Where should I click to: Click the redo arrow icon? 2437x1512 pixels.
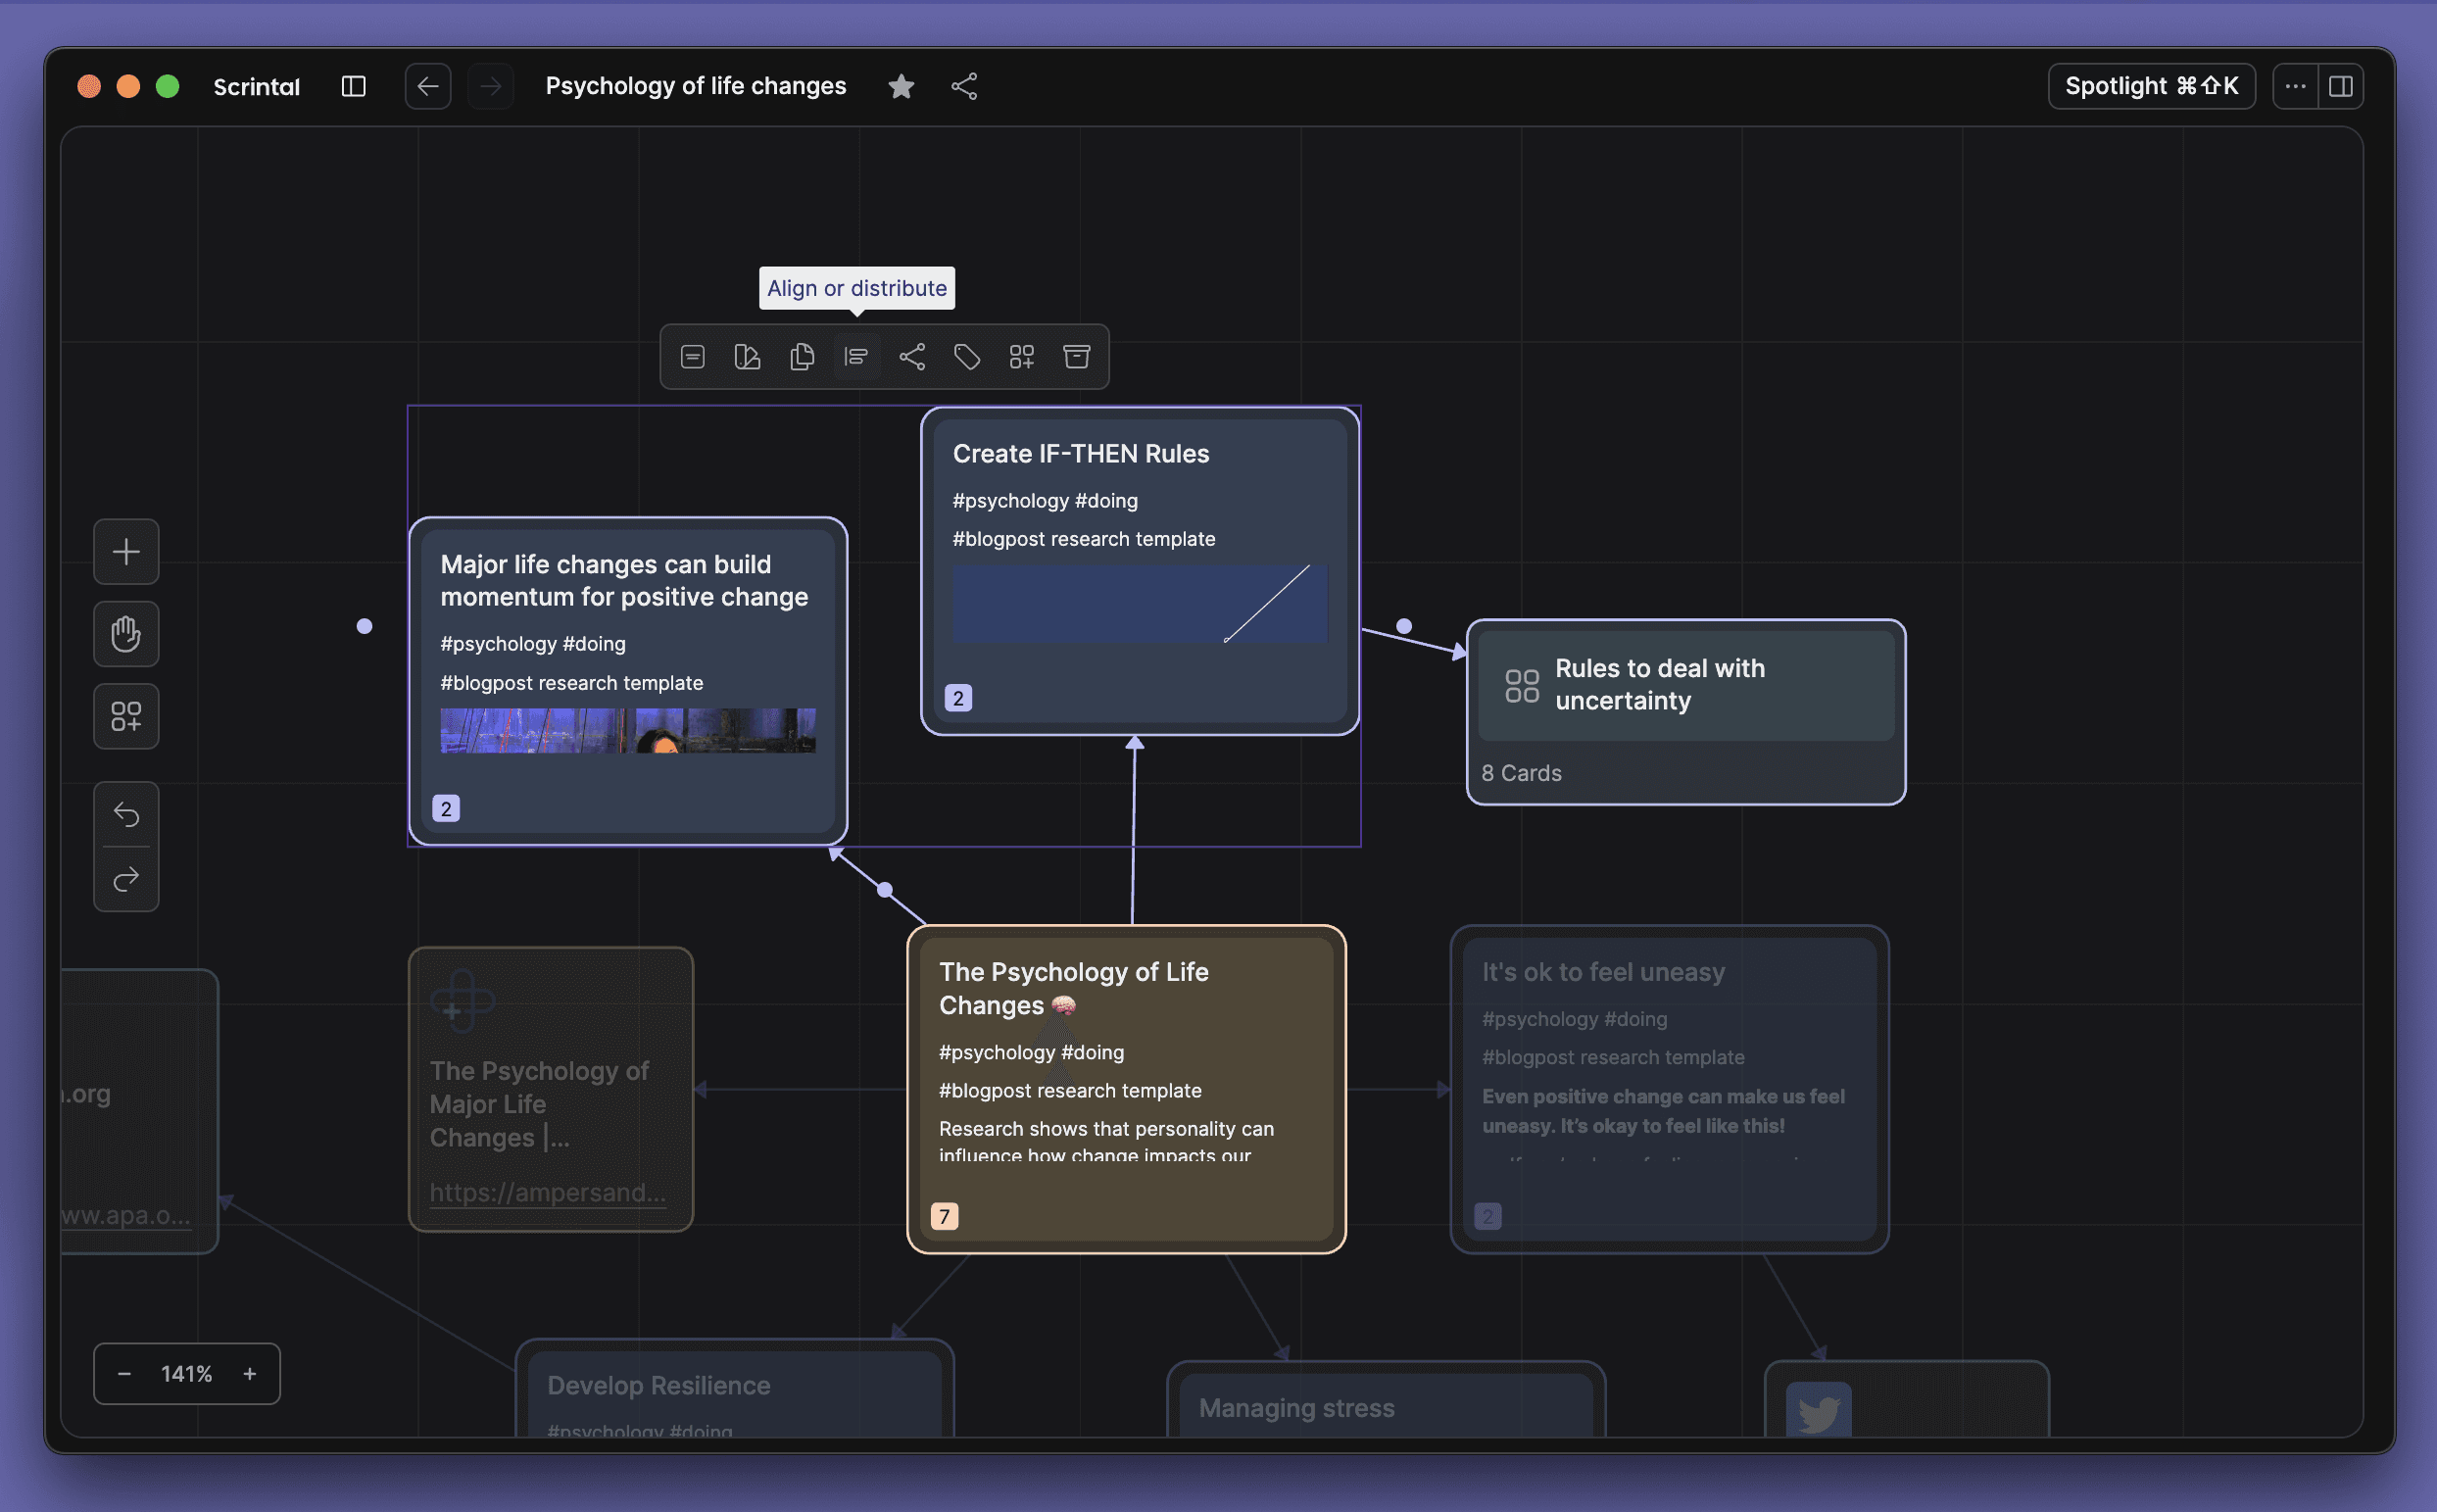126,880
